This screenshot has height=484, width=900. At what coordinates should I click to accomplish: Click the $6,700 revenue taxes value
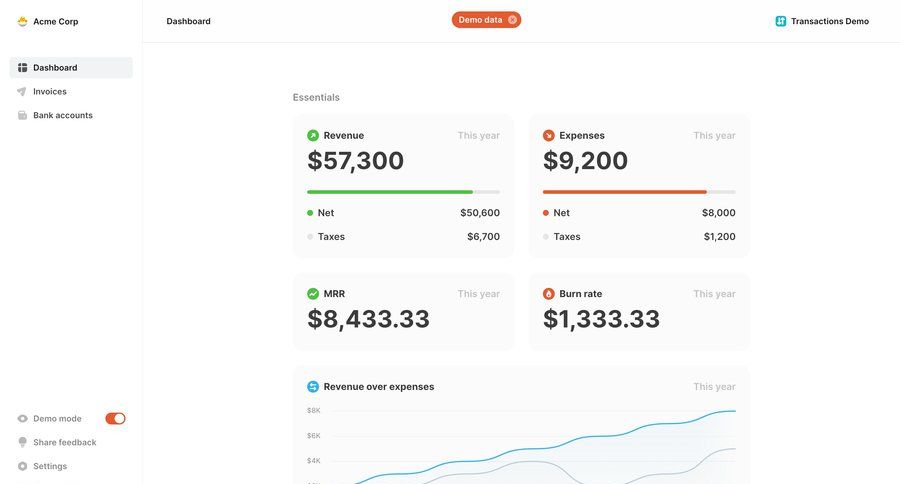(483, 237)
